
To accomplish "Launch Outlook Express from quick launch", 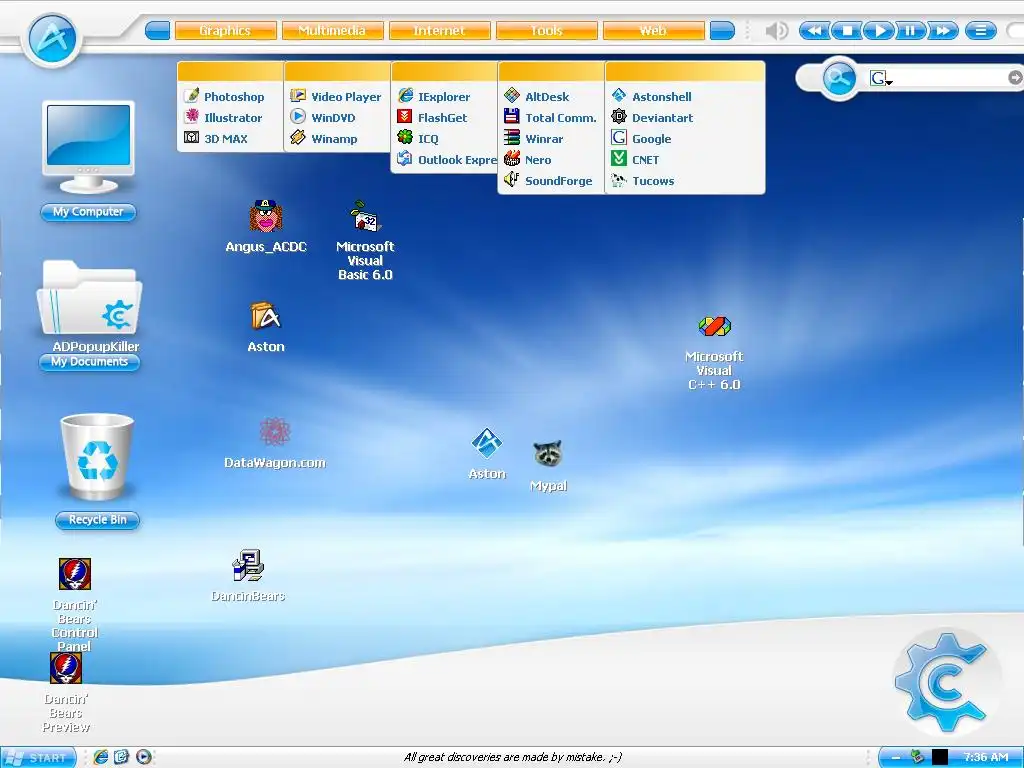I will click(x=121, y=757).
